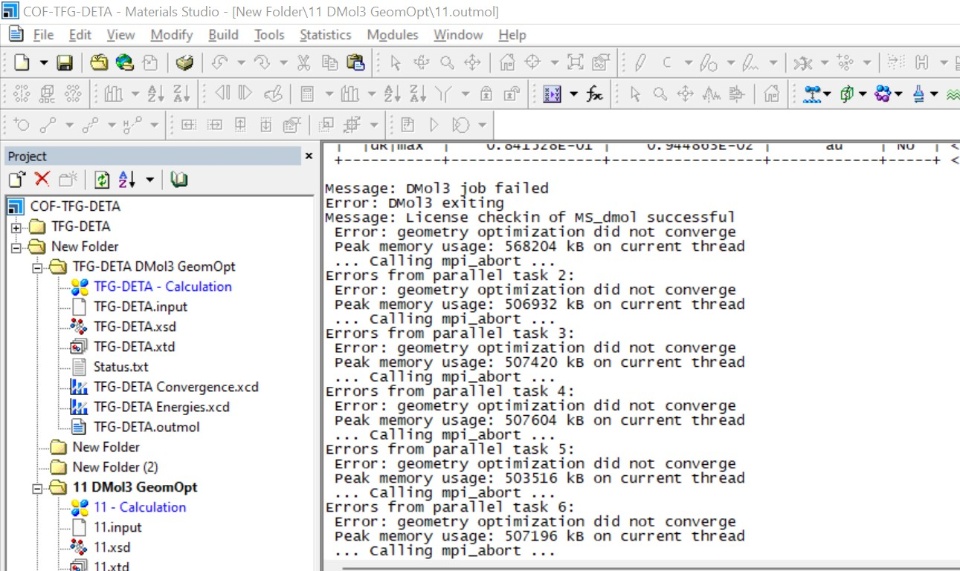Select the 3D rotation tool
This screenshot has height=571, width=960.
click(421, 62)
